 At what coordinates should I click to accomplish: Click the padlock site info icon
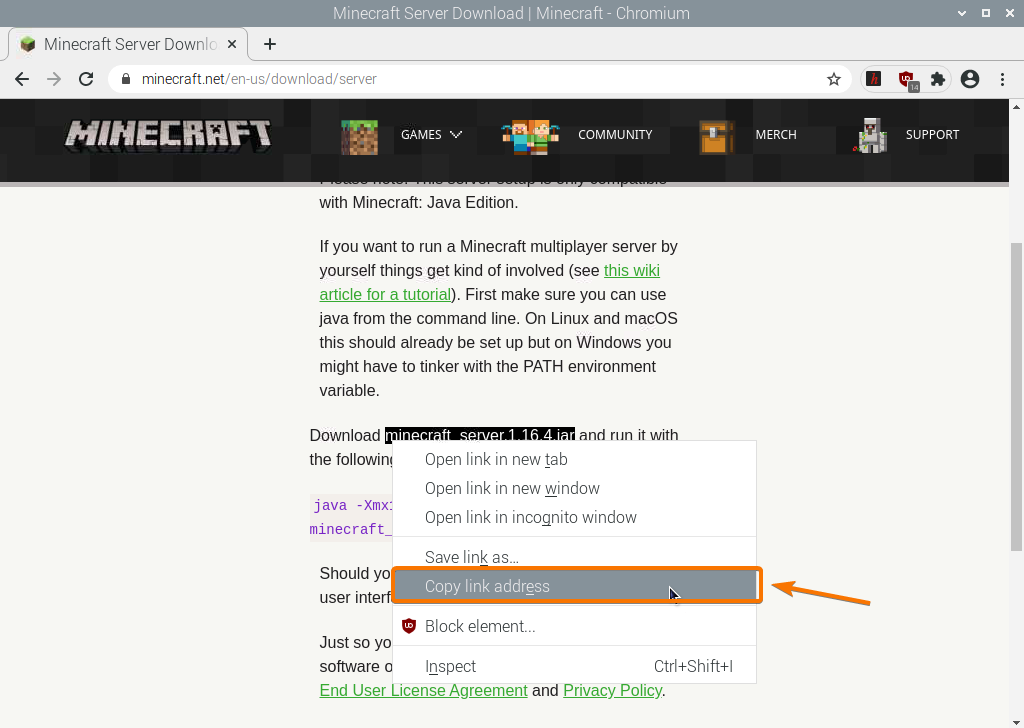pyautogui.click(x=126, y=79)
